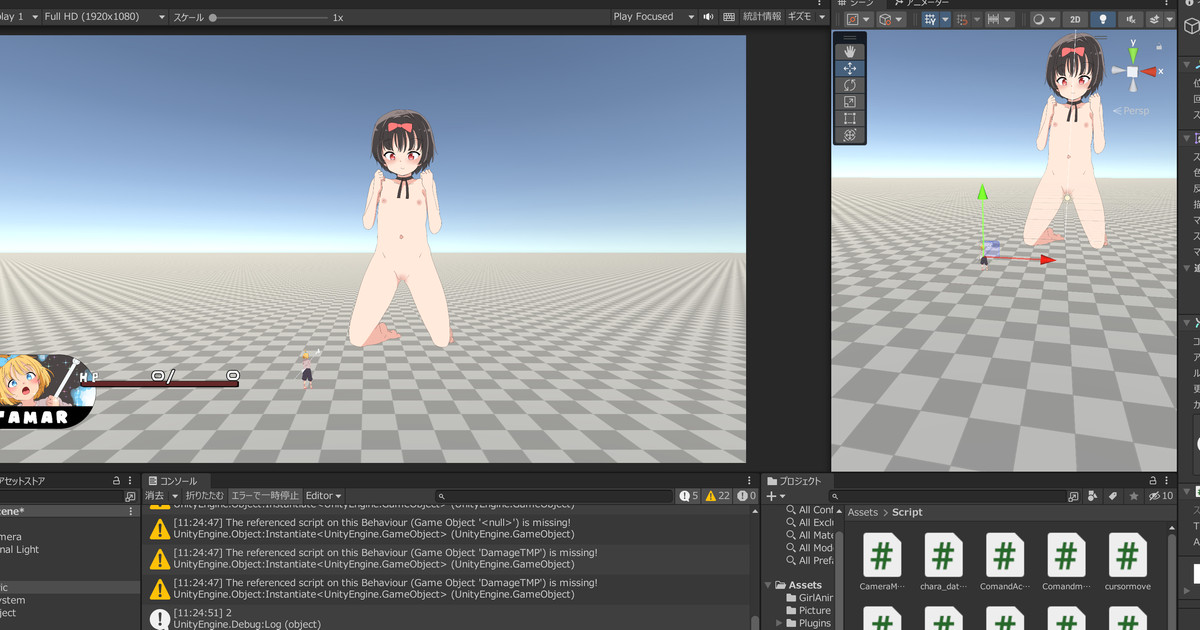Image resolution: width=1200 pixels, height=630 pixels.
Task: Collapse the Assets folder tree arrow
Action: coord(769,585)
